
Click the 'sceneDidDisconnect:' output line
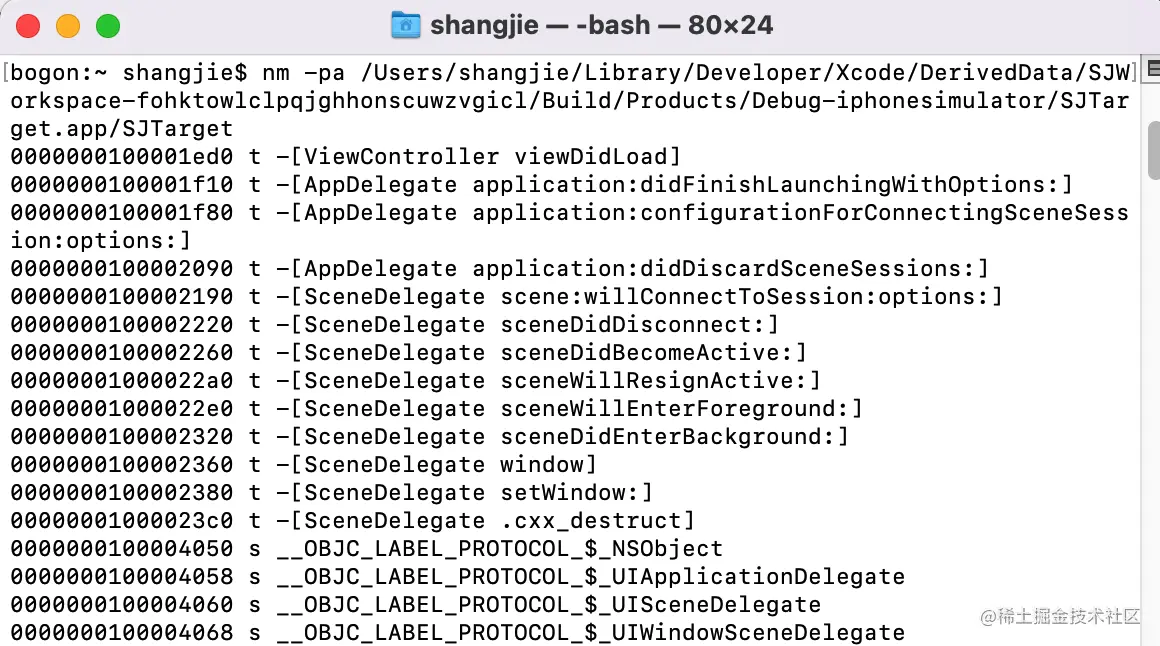pos(640,325)
